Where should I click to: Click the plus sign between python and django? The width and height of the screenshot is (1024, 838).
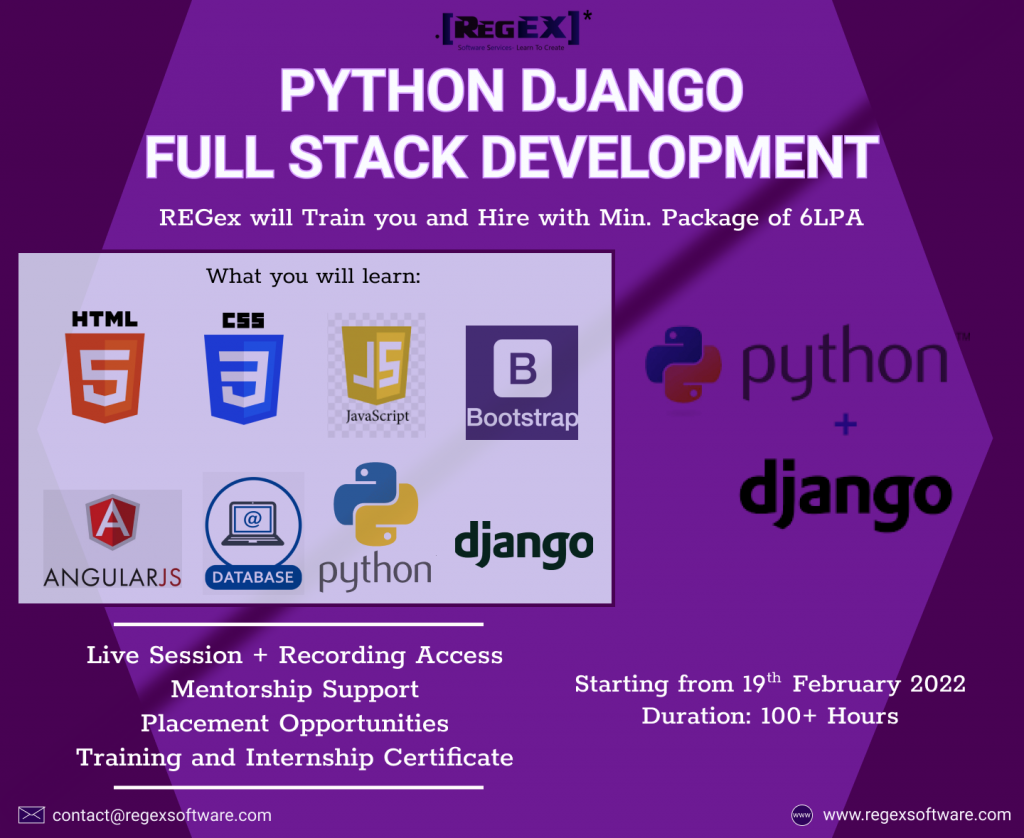tap(846, 425)
